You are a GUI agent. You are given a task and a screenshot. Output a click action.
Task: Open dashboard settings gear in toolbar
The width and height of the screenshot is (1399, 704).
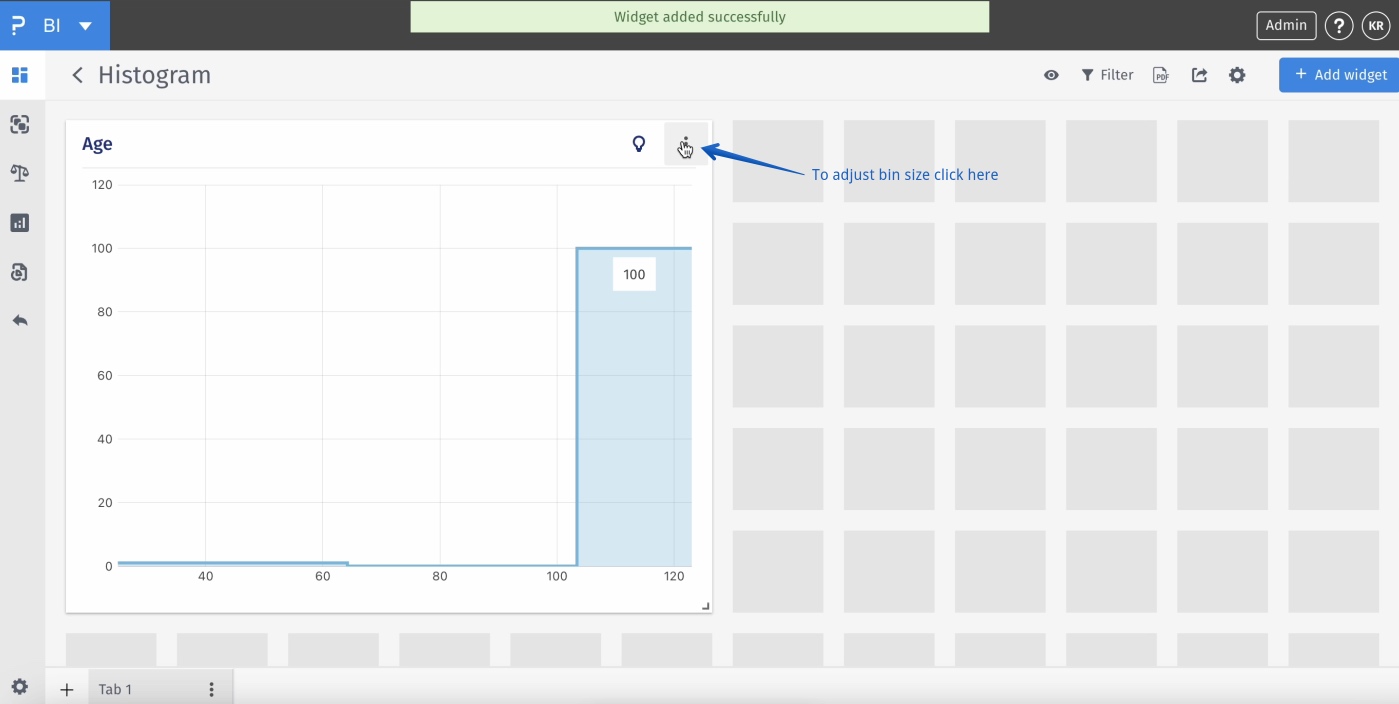point(1237,75)
